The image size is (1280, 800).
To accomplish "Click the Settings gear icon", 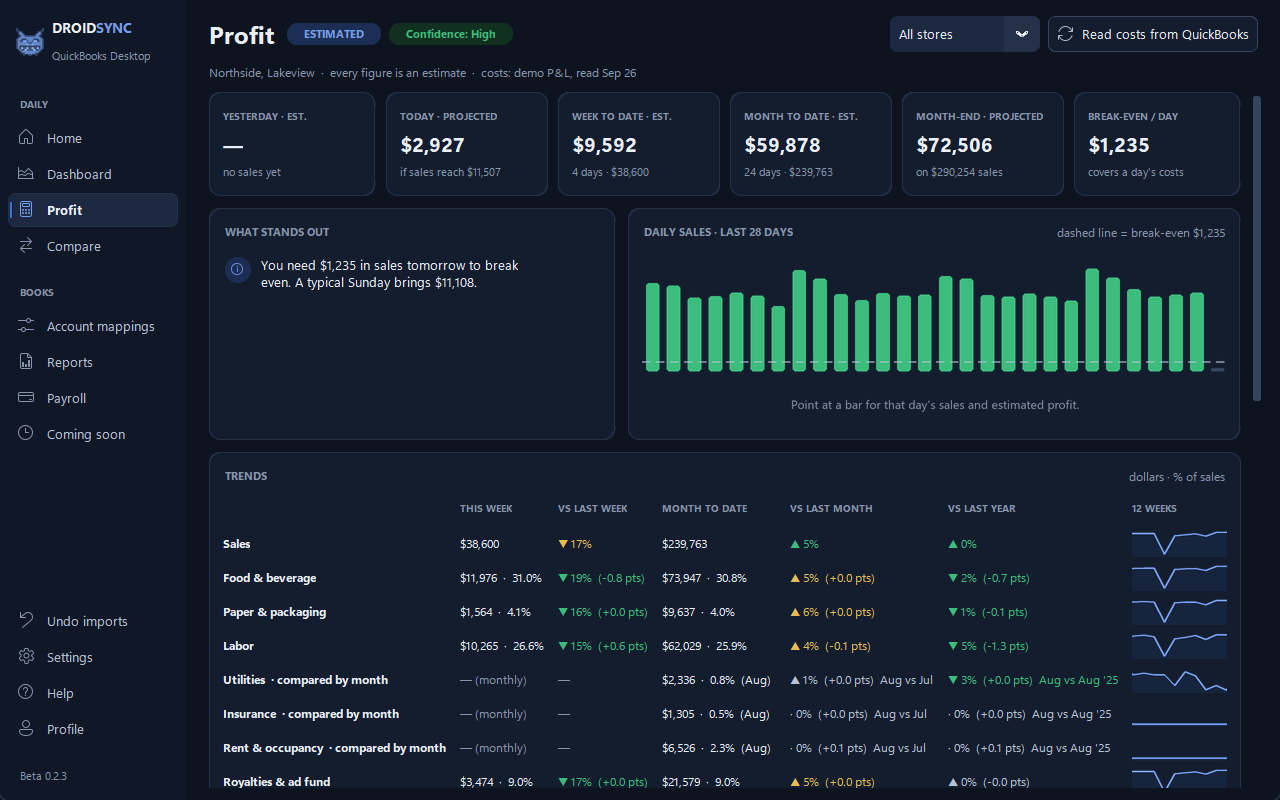I will [x=27, y=657].
